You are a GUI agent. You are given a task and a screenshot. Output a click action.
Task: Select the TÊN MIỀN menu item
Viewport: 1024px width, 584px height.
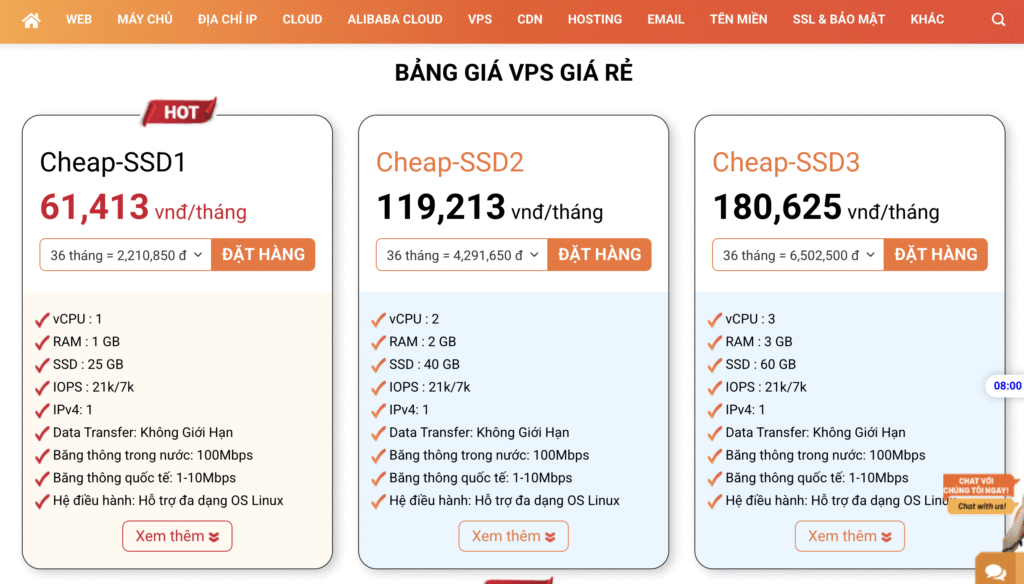738,19
